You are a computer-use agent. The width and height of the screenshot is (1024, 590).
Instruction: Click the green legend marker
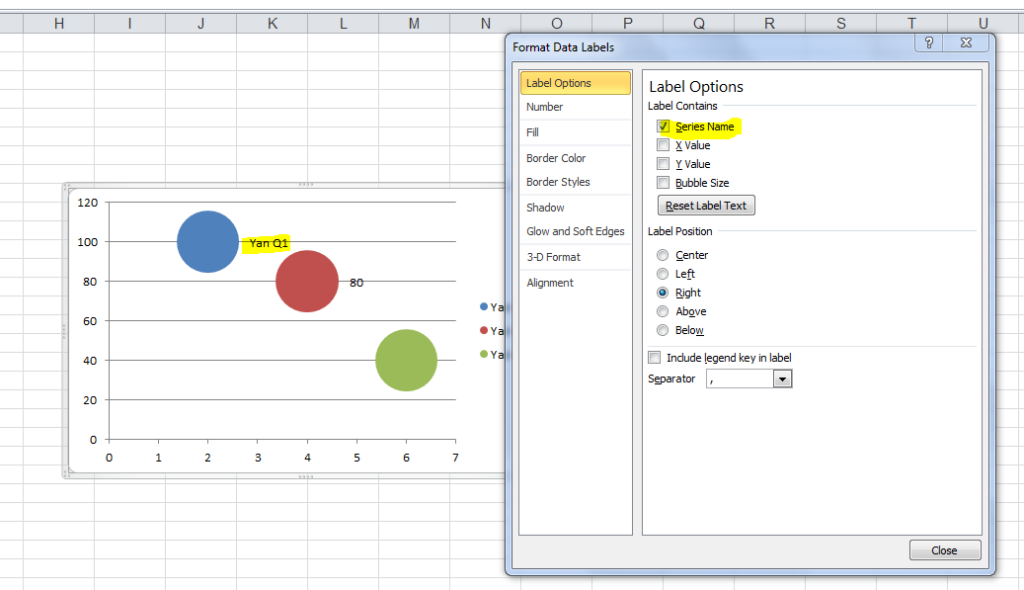coord(484,354)
